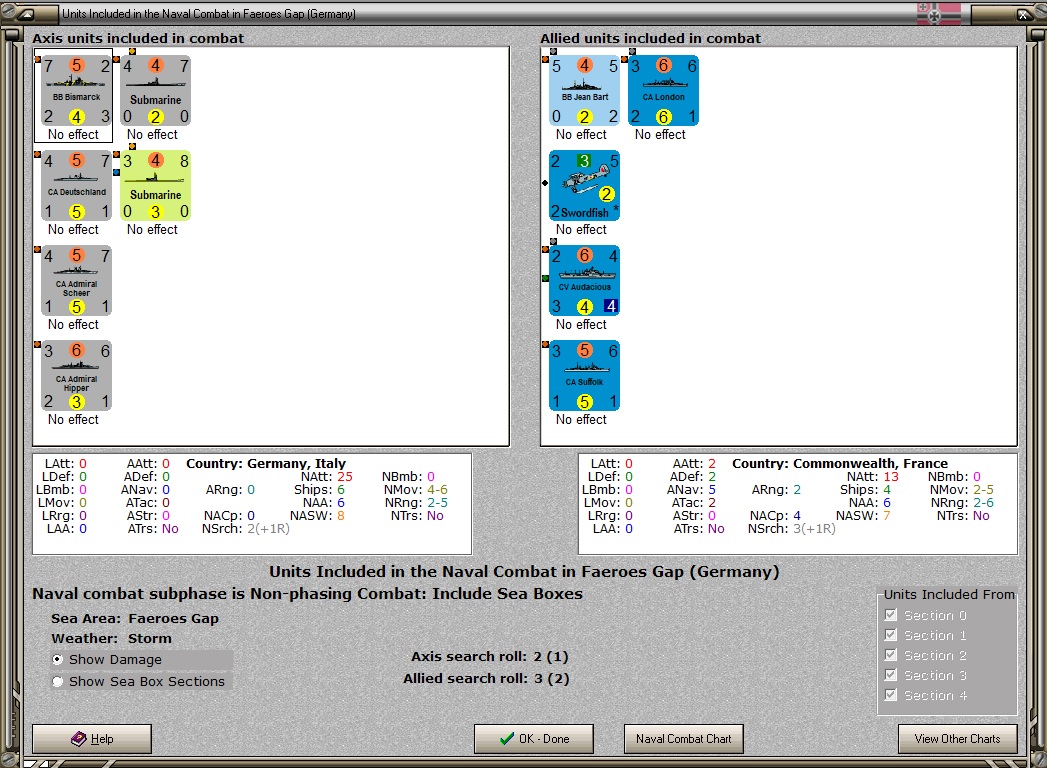Select the CA Admiral Hipper counter
Screen dimensions: 1047x768
tap(76, 375)
